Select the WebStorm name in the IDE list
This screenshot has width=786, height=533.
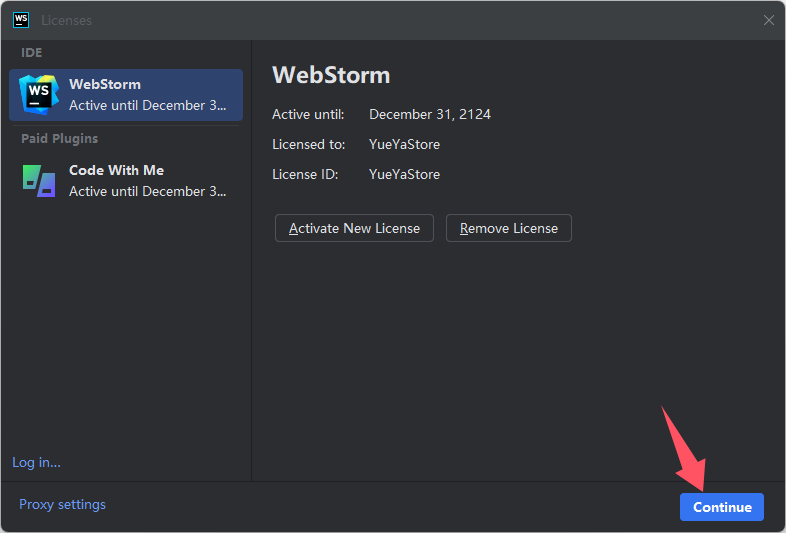[x=105, y=84]
